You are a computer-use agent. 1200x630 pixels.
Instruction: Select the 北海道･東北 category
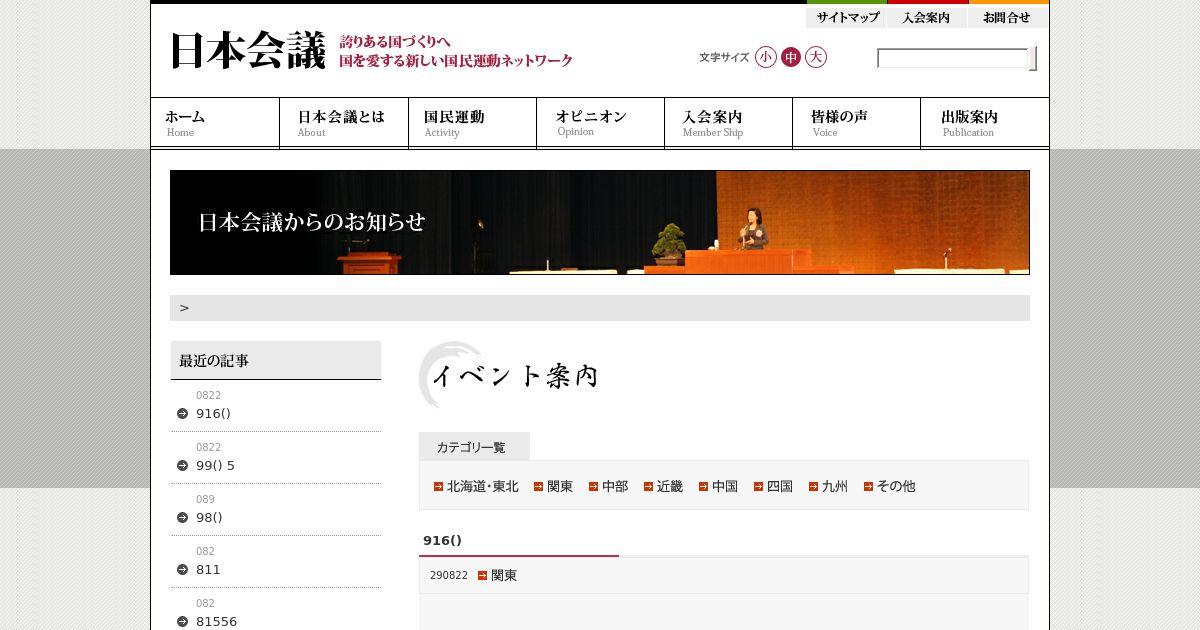coord(483,486)
